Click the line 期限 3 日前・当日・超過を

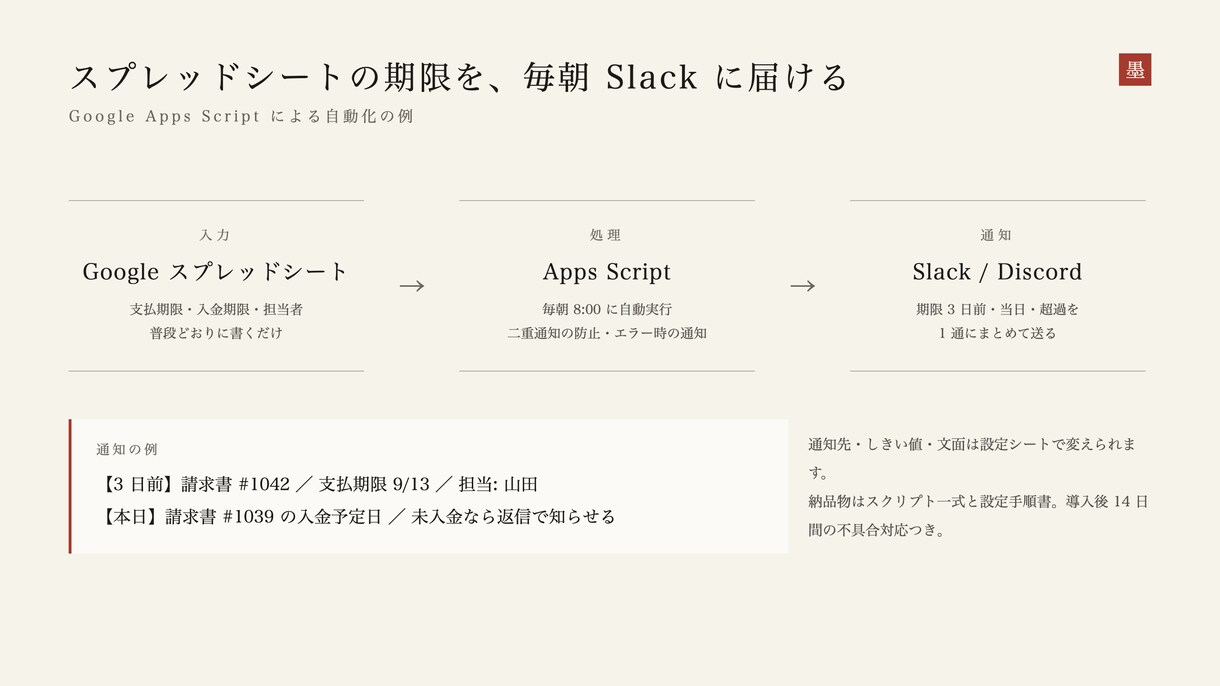(998, 309)
